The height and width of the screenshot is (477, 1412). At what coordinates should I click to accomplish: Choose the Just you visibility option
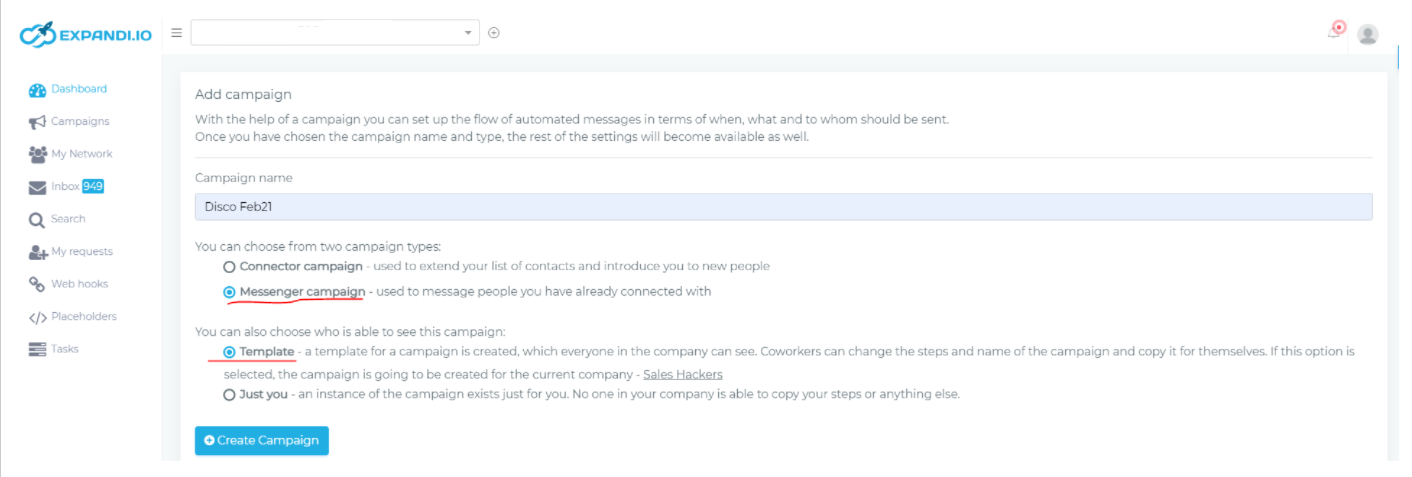click(x=229, y=395)
